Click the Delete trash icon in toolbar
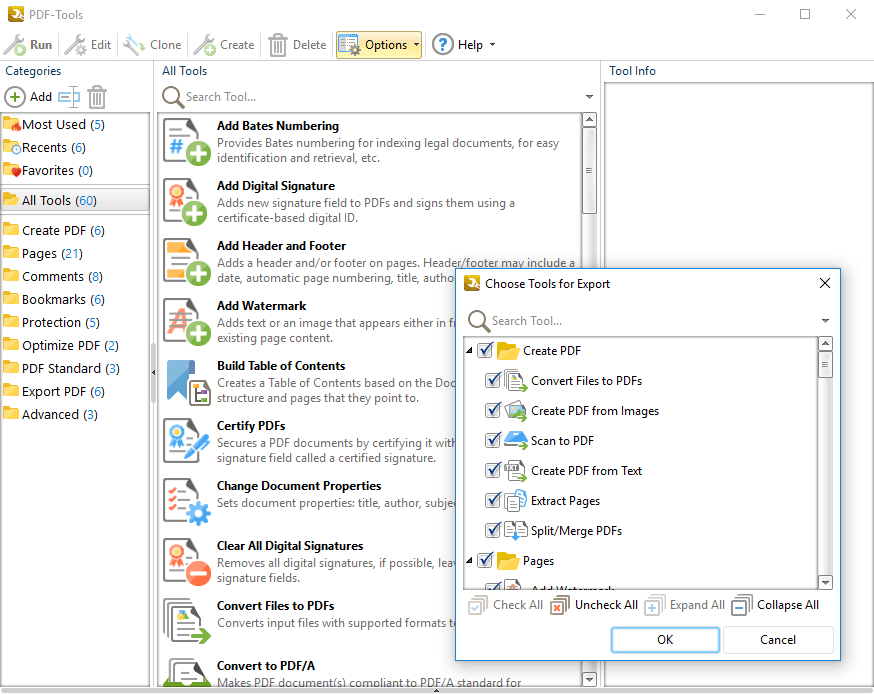Image resolution: width=874 pixels, height=694 pixels. pos(278,45)
